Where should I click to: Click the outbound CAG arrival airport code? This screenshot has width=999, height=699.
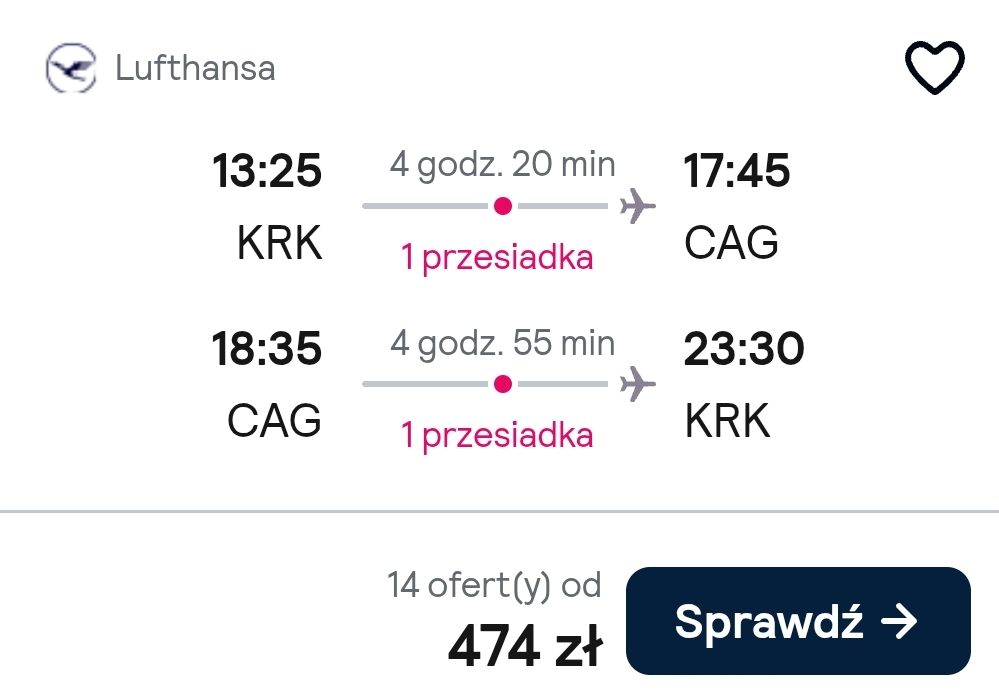(731, 243)
